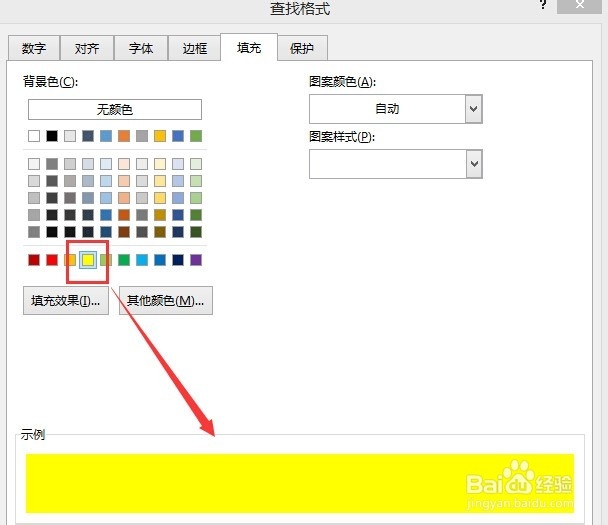Select the gold theme color swatch in top row

pos(160,136)
